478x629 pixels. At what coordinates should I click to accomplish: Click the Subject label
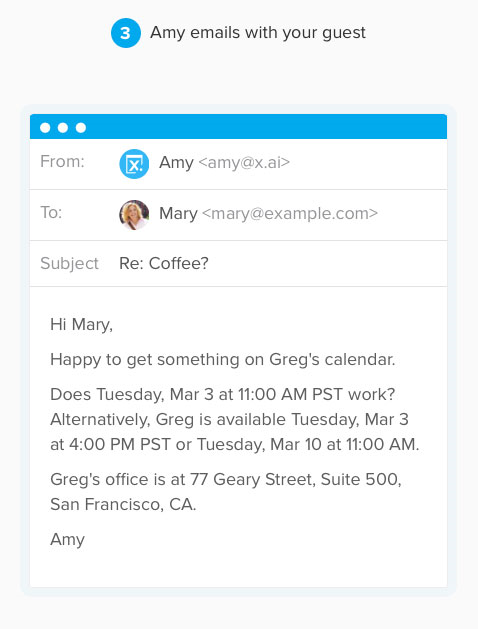[69, 264]
